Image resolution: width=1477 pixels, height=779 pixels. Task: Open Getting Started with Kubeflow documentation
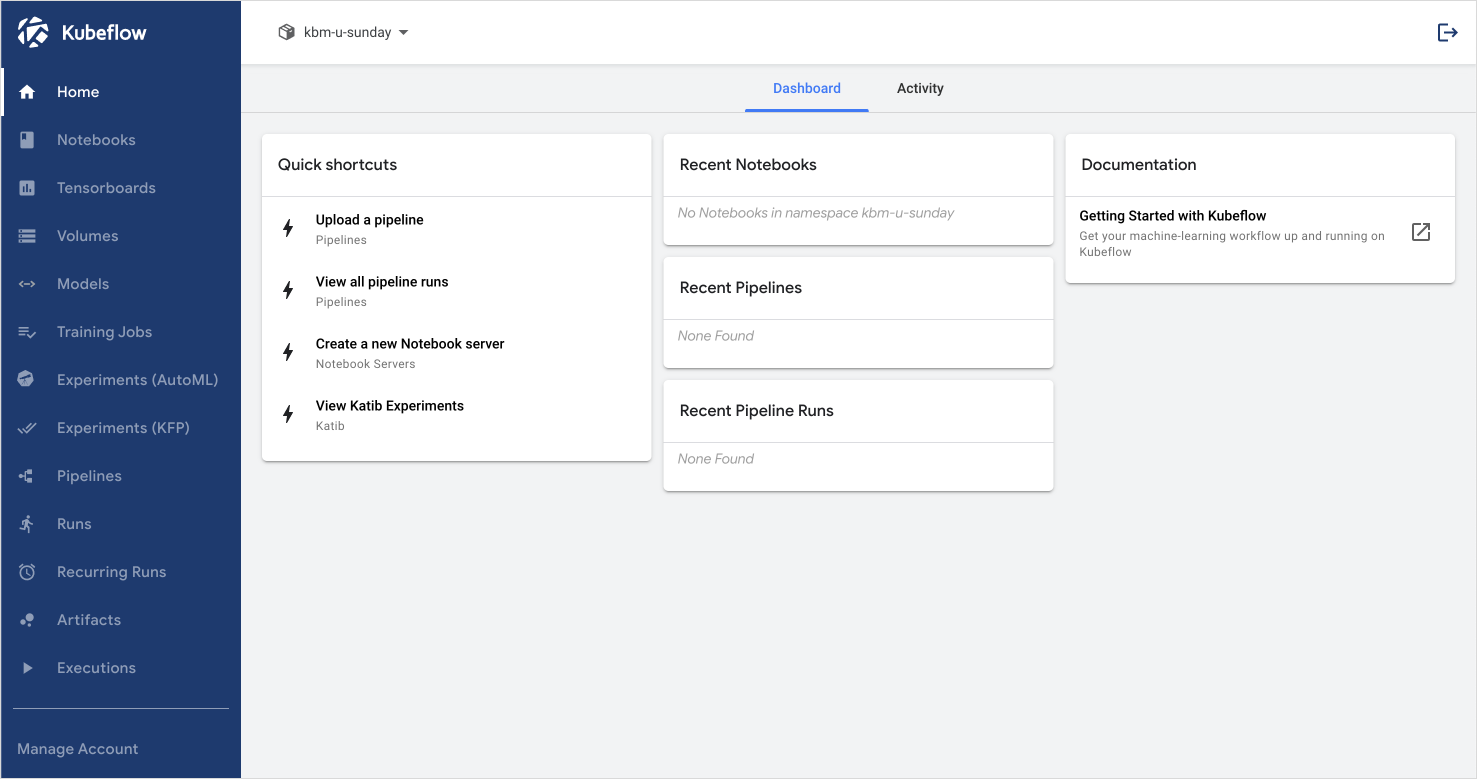tap(1260, 232)
